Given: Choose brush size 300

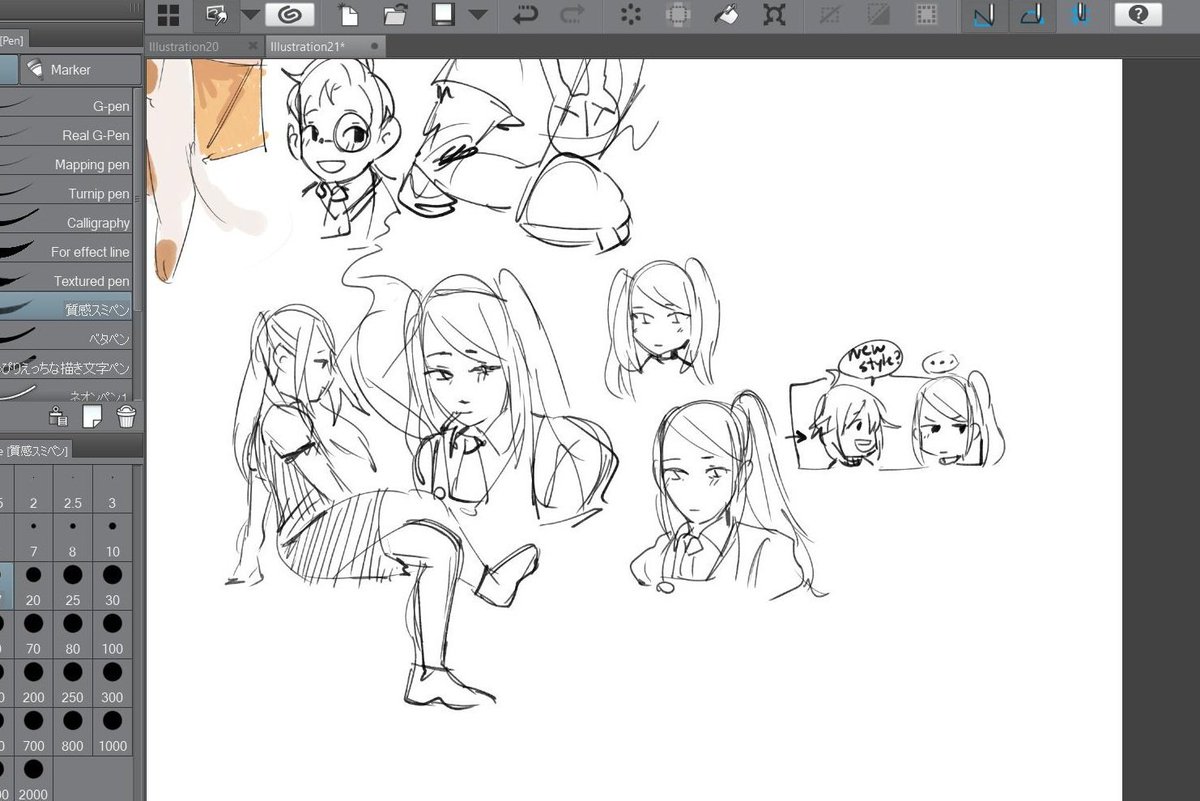Looking at the screenshot, I should (112, 682).
